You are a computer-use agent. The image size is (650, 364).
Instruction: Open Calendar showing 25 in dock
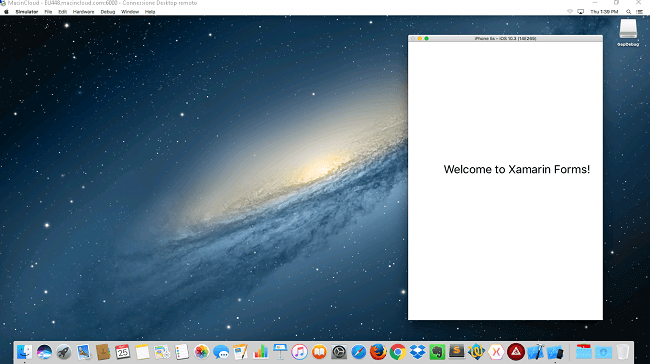coord(123,352)
